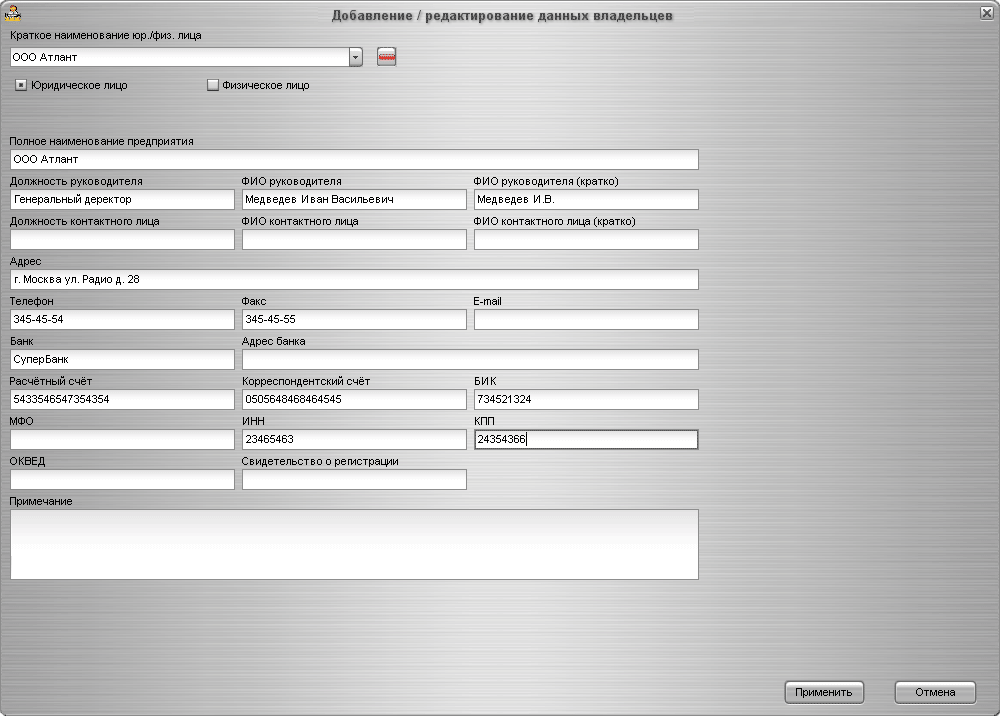The width and height of the screenshot is (1000, 716).
Task: Click the red delete icon beside the name combo
Action: coord(386,57)
